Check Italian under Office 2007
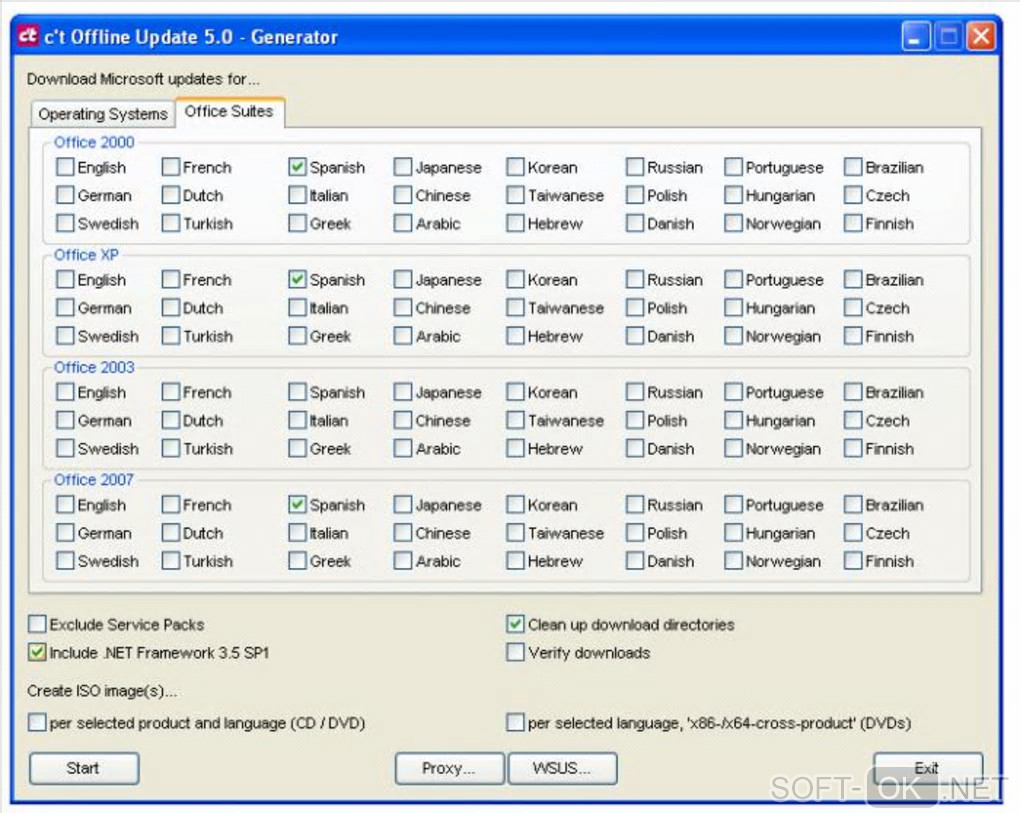Viewport: 1020px width, 813px height. 297,533
